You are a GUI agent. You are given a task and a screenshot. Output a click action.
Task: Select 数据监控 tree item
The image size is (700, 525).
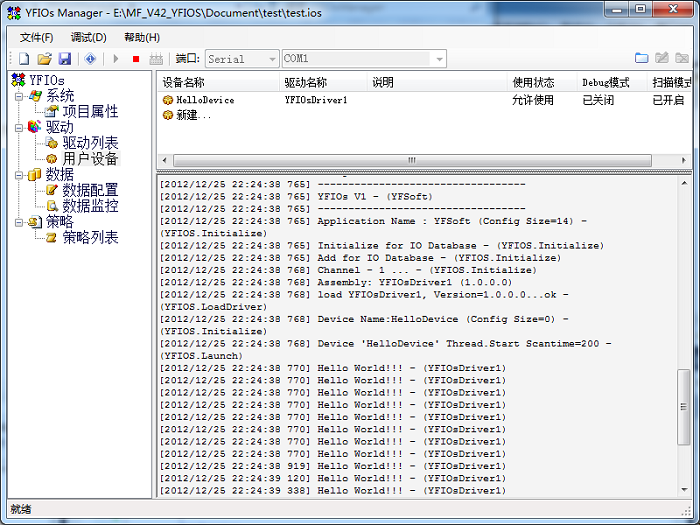click(x=91, y=206)
